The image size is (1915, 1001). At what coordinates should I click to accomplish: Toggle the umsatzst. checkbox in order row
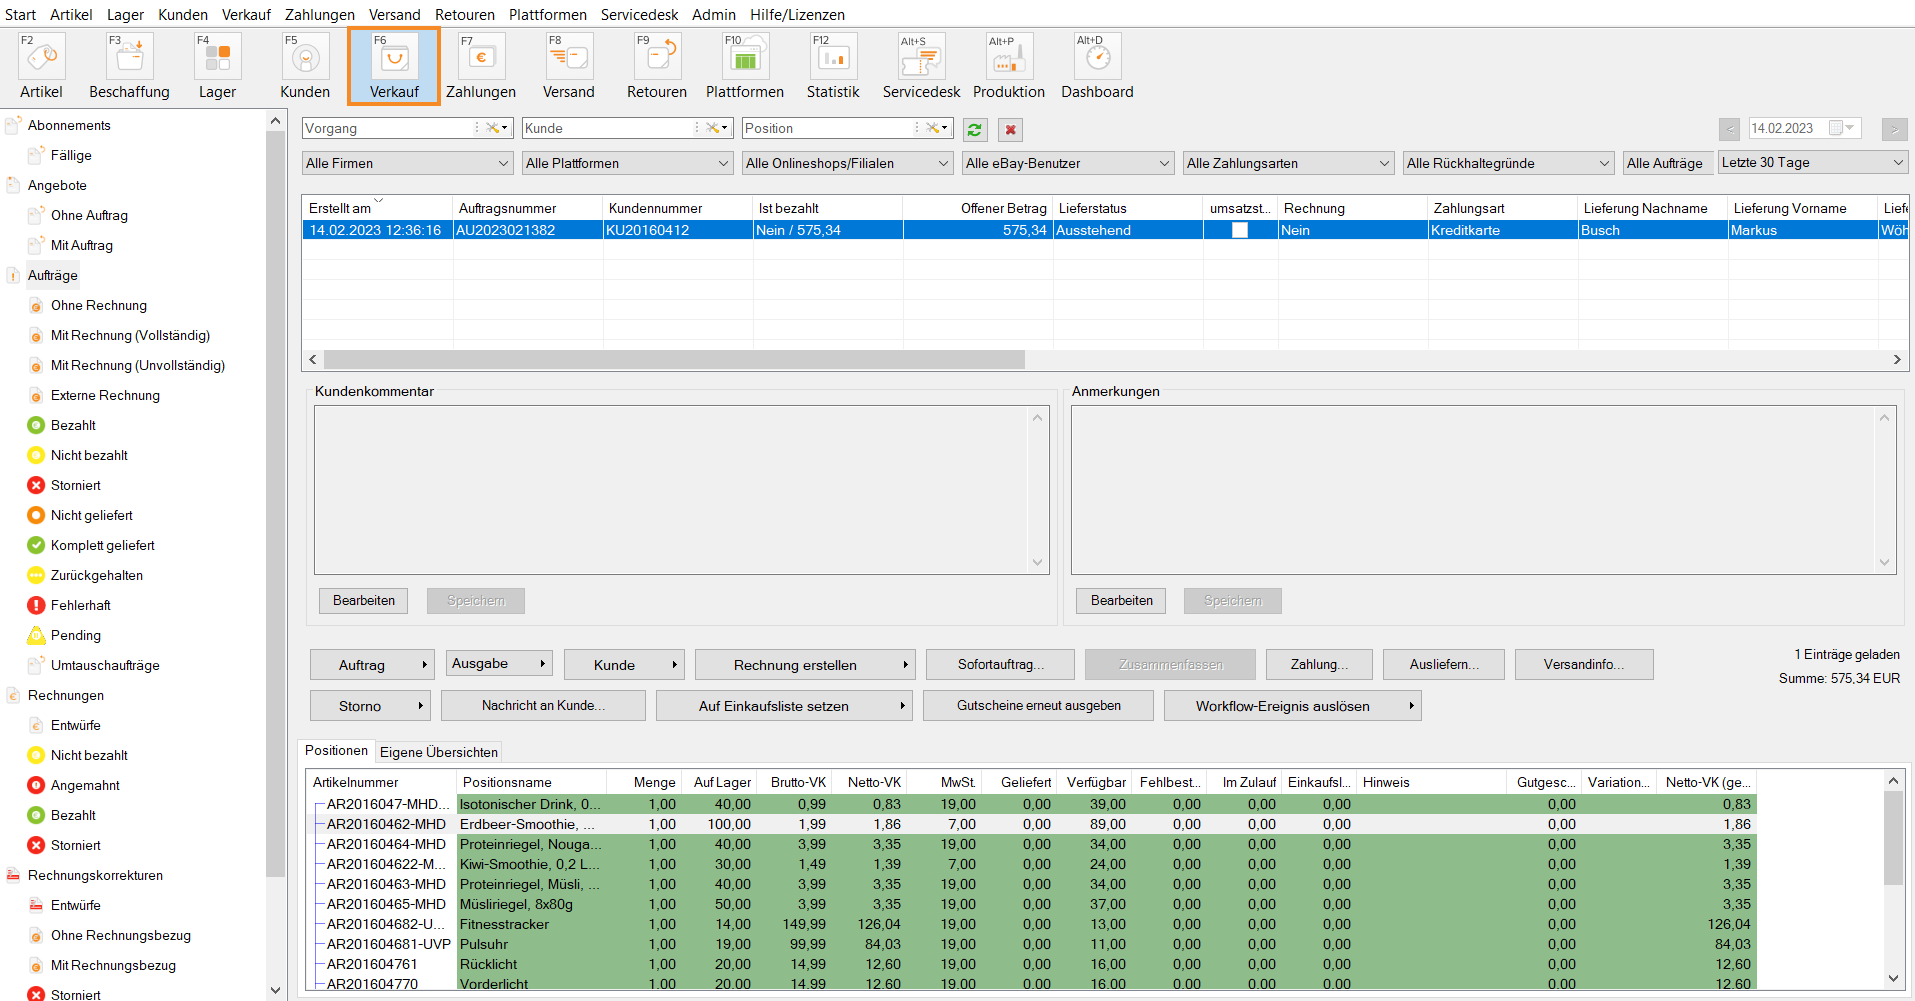(1240, 230)
